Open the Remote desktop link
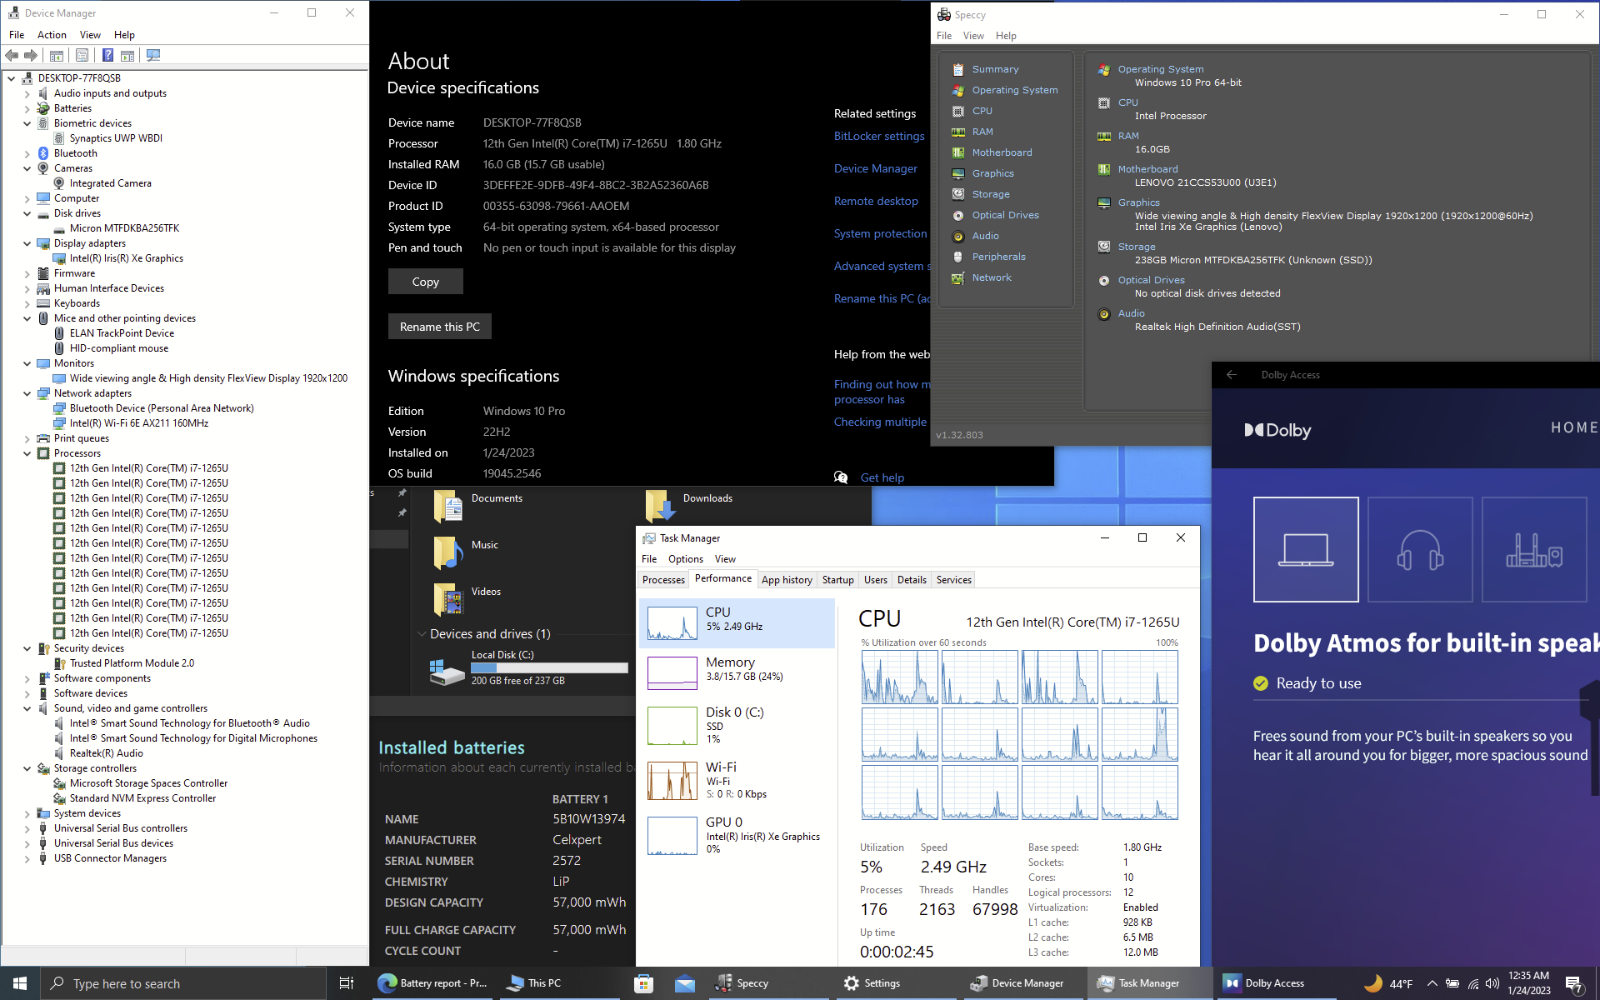Screen dimensions: 1600x1000 [876, 201]
